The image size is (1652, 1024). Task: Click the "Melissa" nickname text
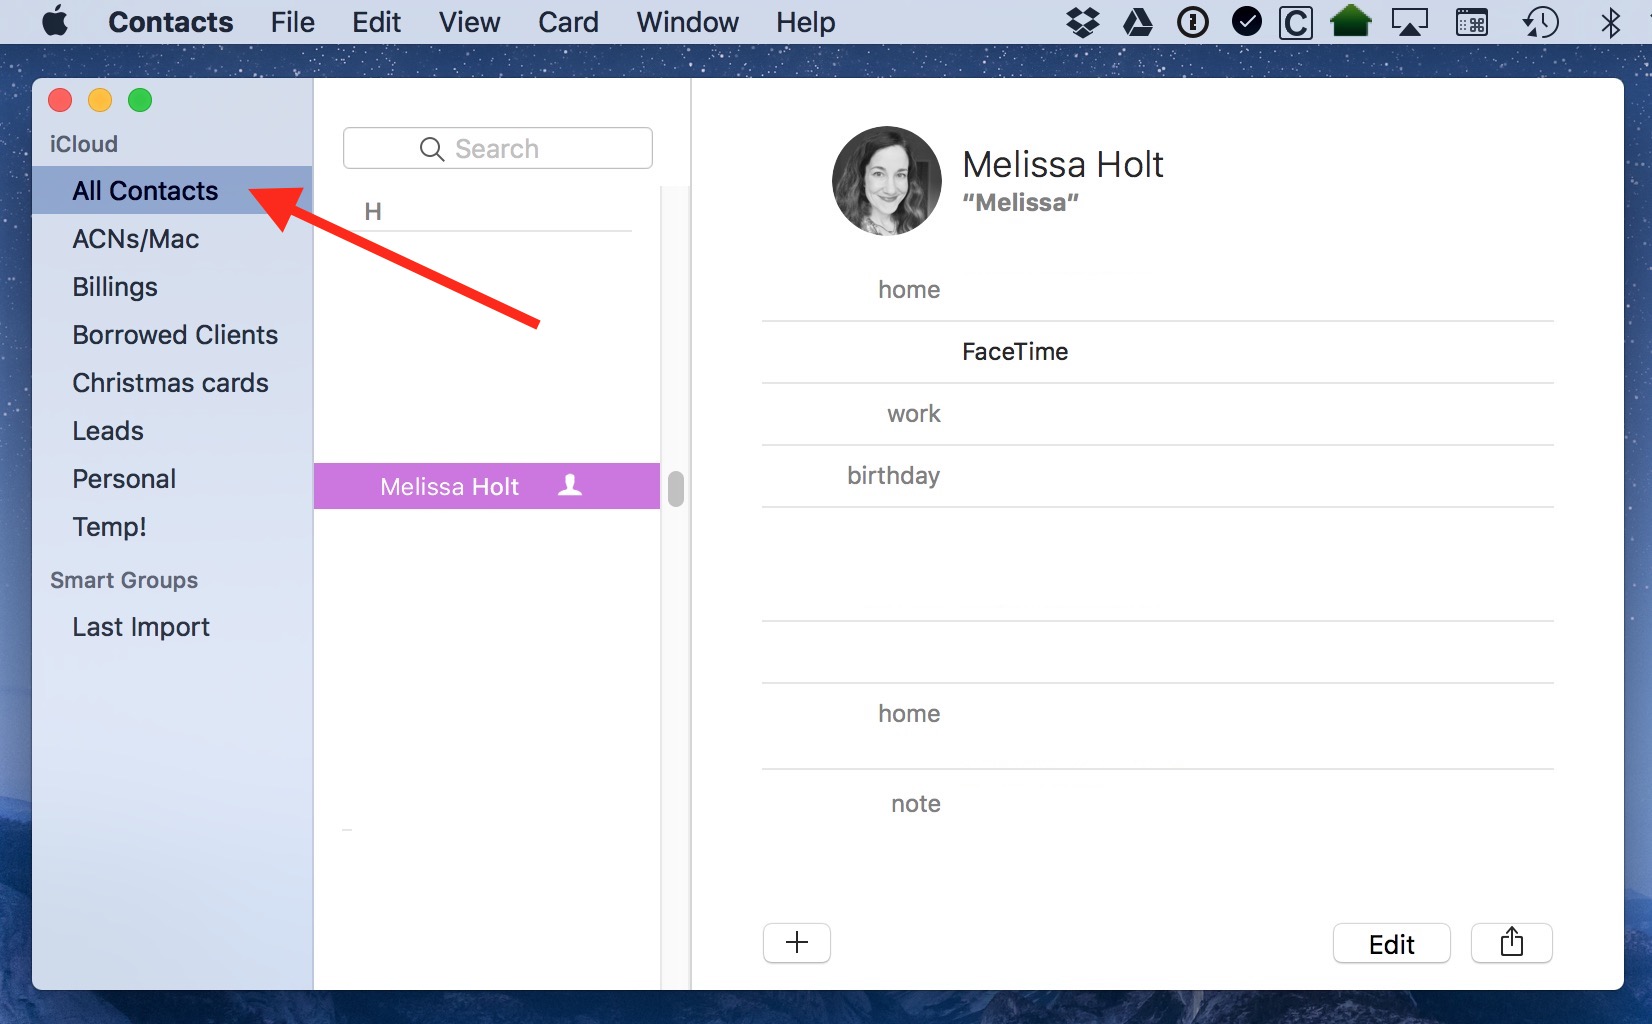tap(1020, 203)
